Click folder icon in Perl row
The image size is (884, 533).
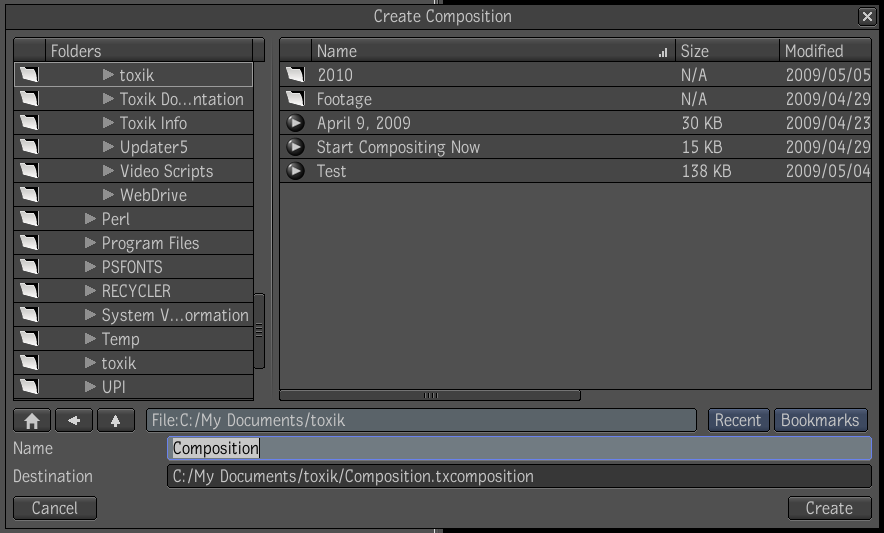click(29, 219)
